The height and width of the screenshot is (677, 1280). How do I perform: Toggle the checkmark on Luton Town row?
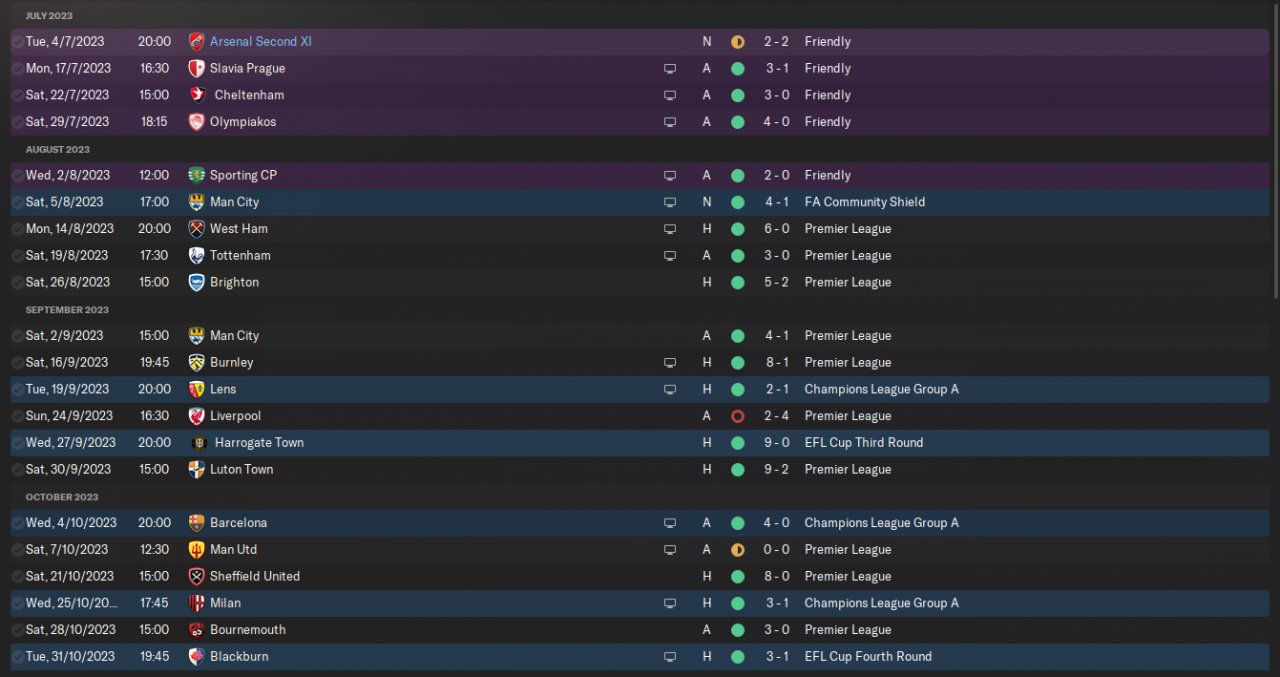(x=17, y=470)
